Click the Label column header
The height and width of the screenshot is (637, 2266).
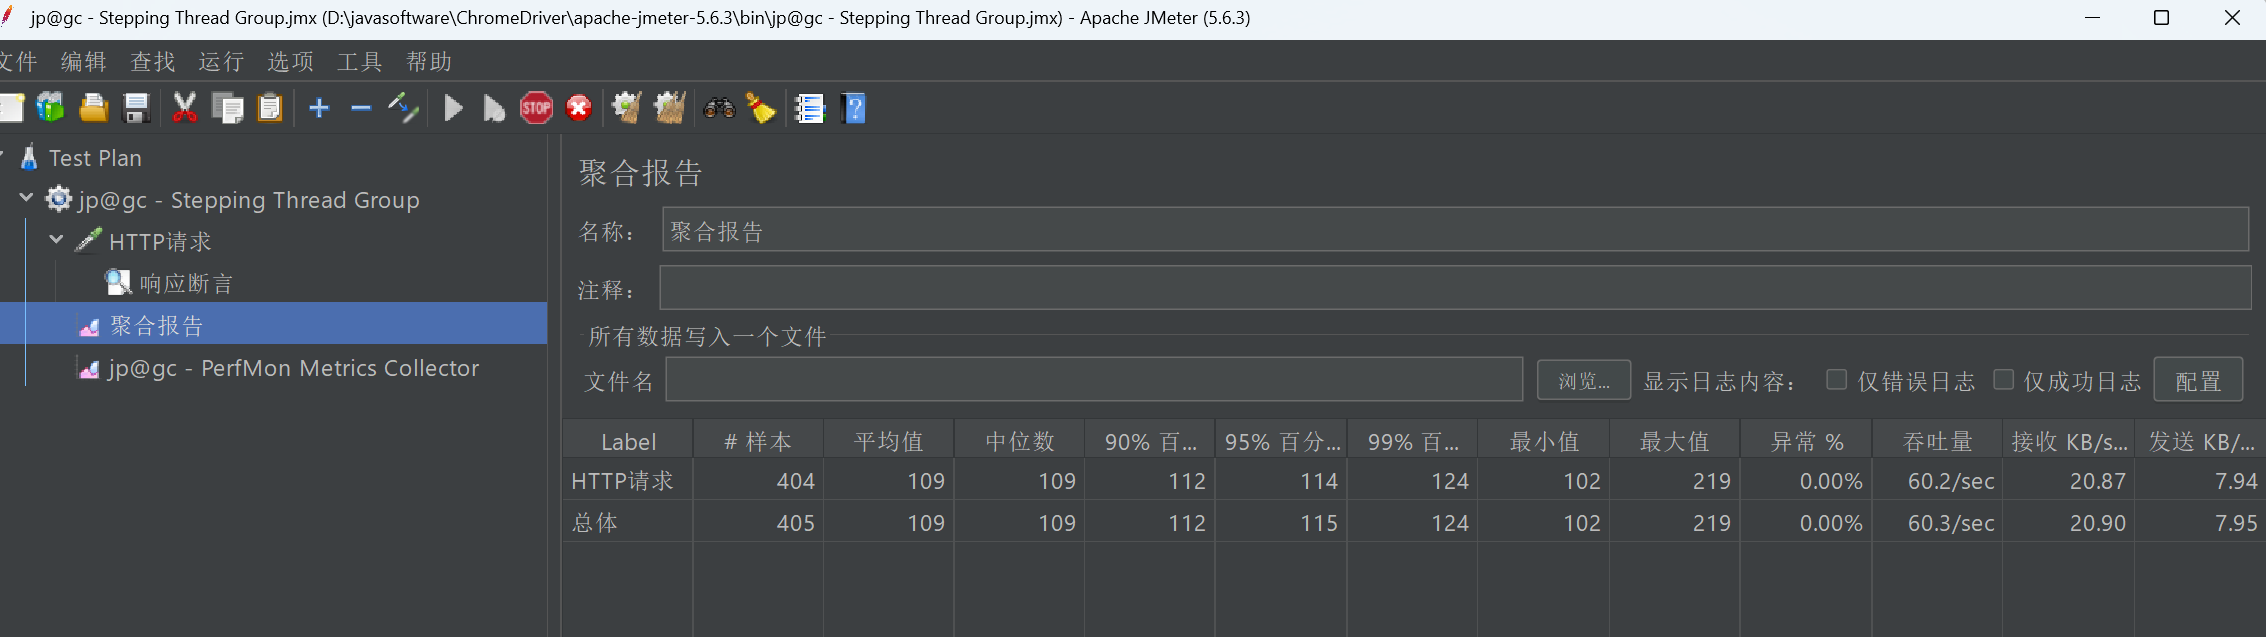628,442
